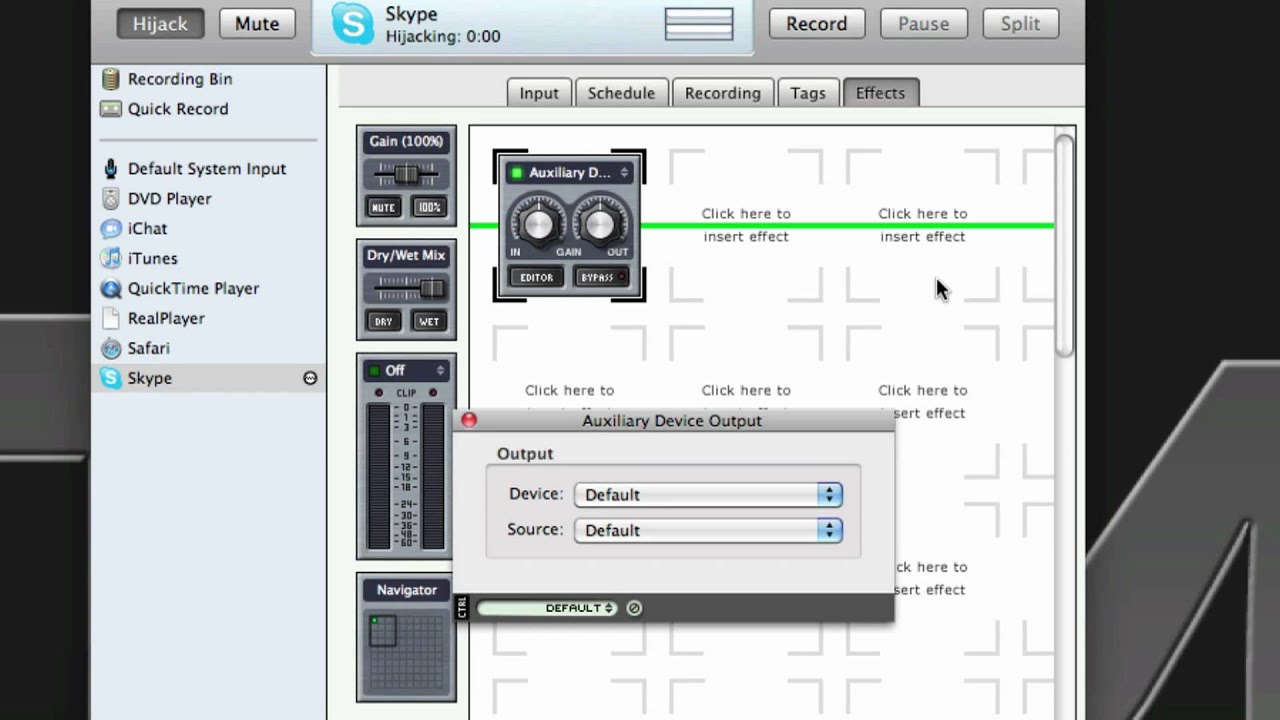Image resolution: width=1280 pixels, height=720 pixels.
Task: Click the effects grid vertical scrollbar
Action: (1064, 244)
